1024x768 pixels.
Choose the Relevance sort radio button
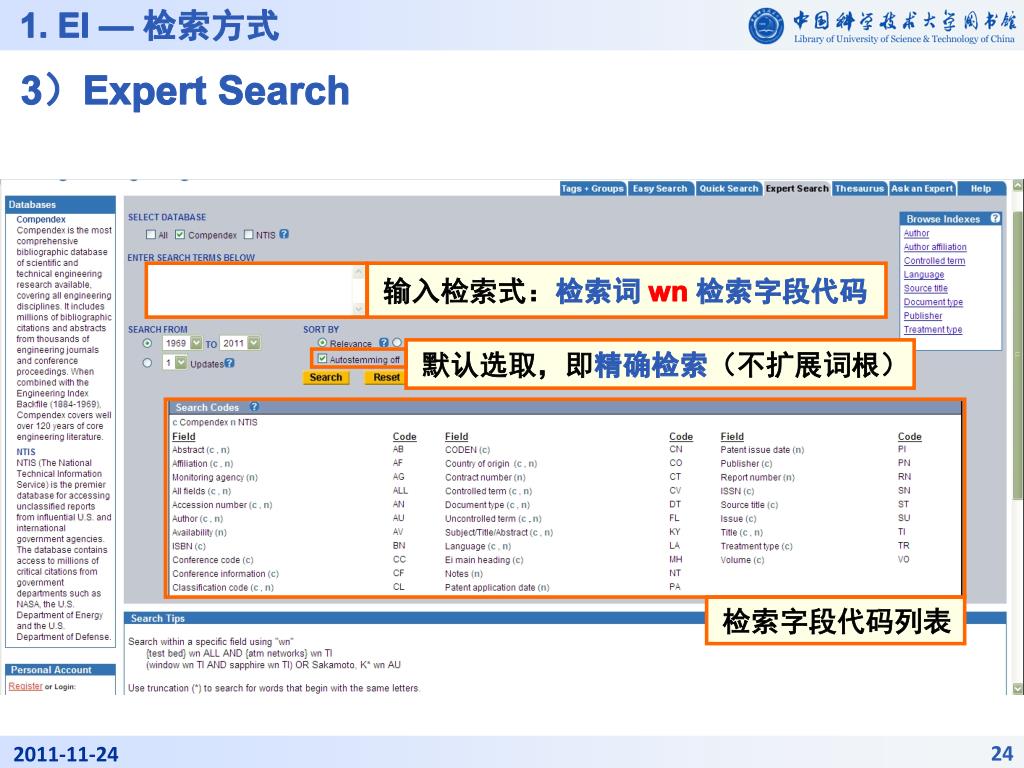tap(322, 342)
